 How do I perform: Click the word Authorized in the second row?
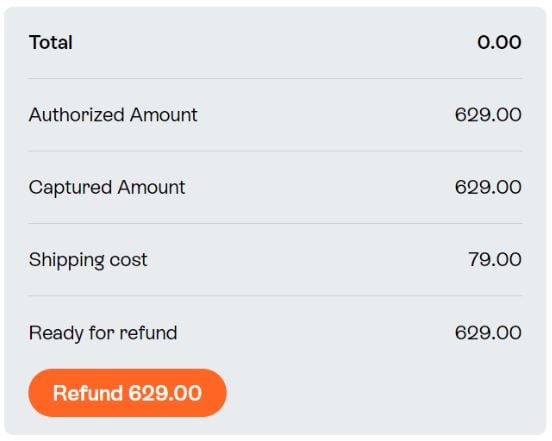click(x=76, y=115)
